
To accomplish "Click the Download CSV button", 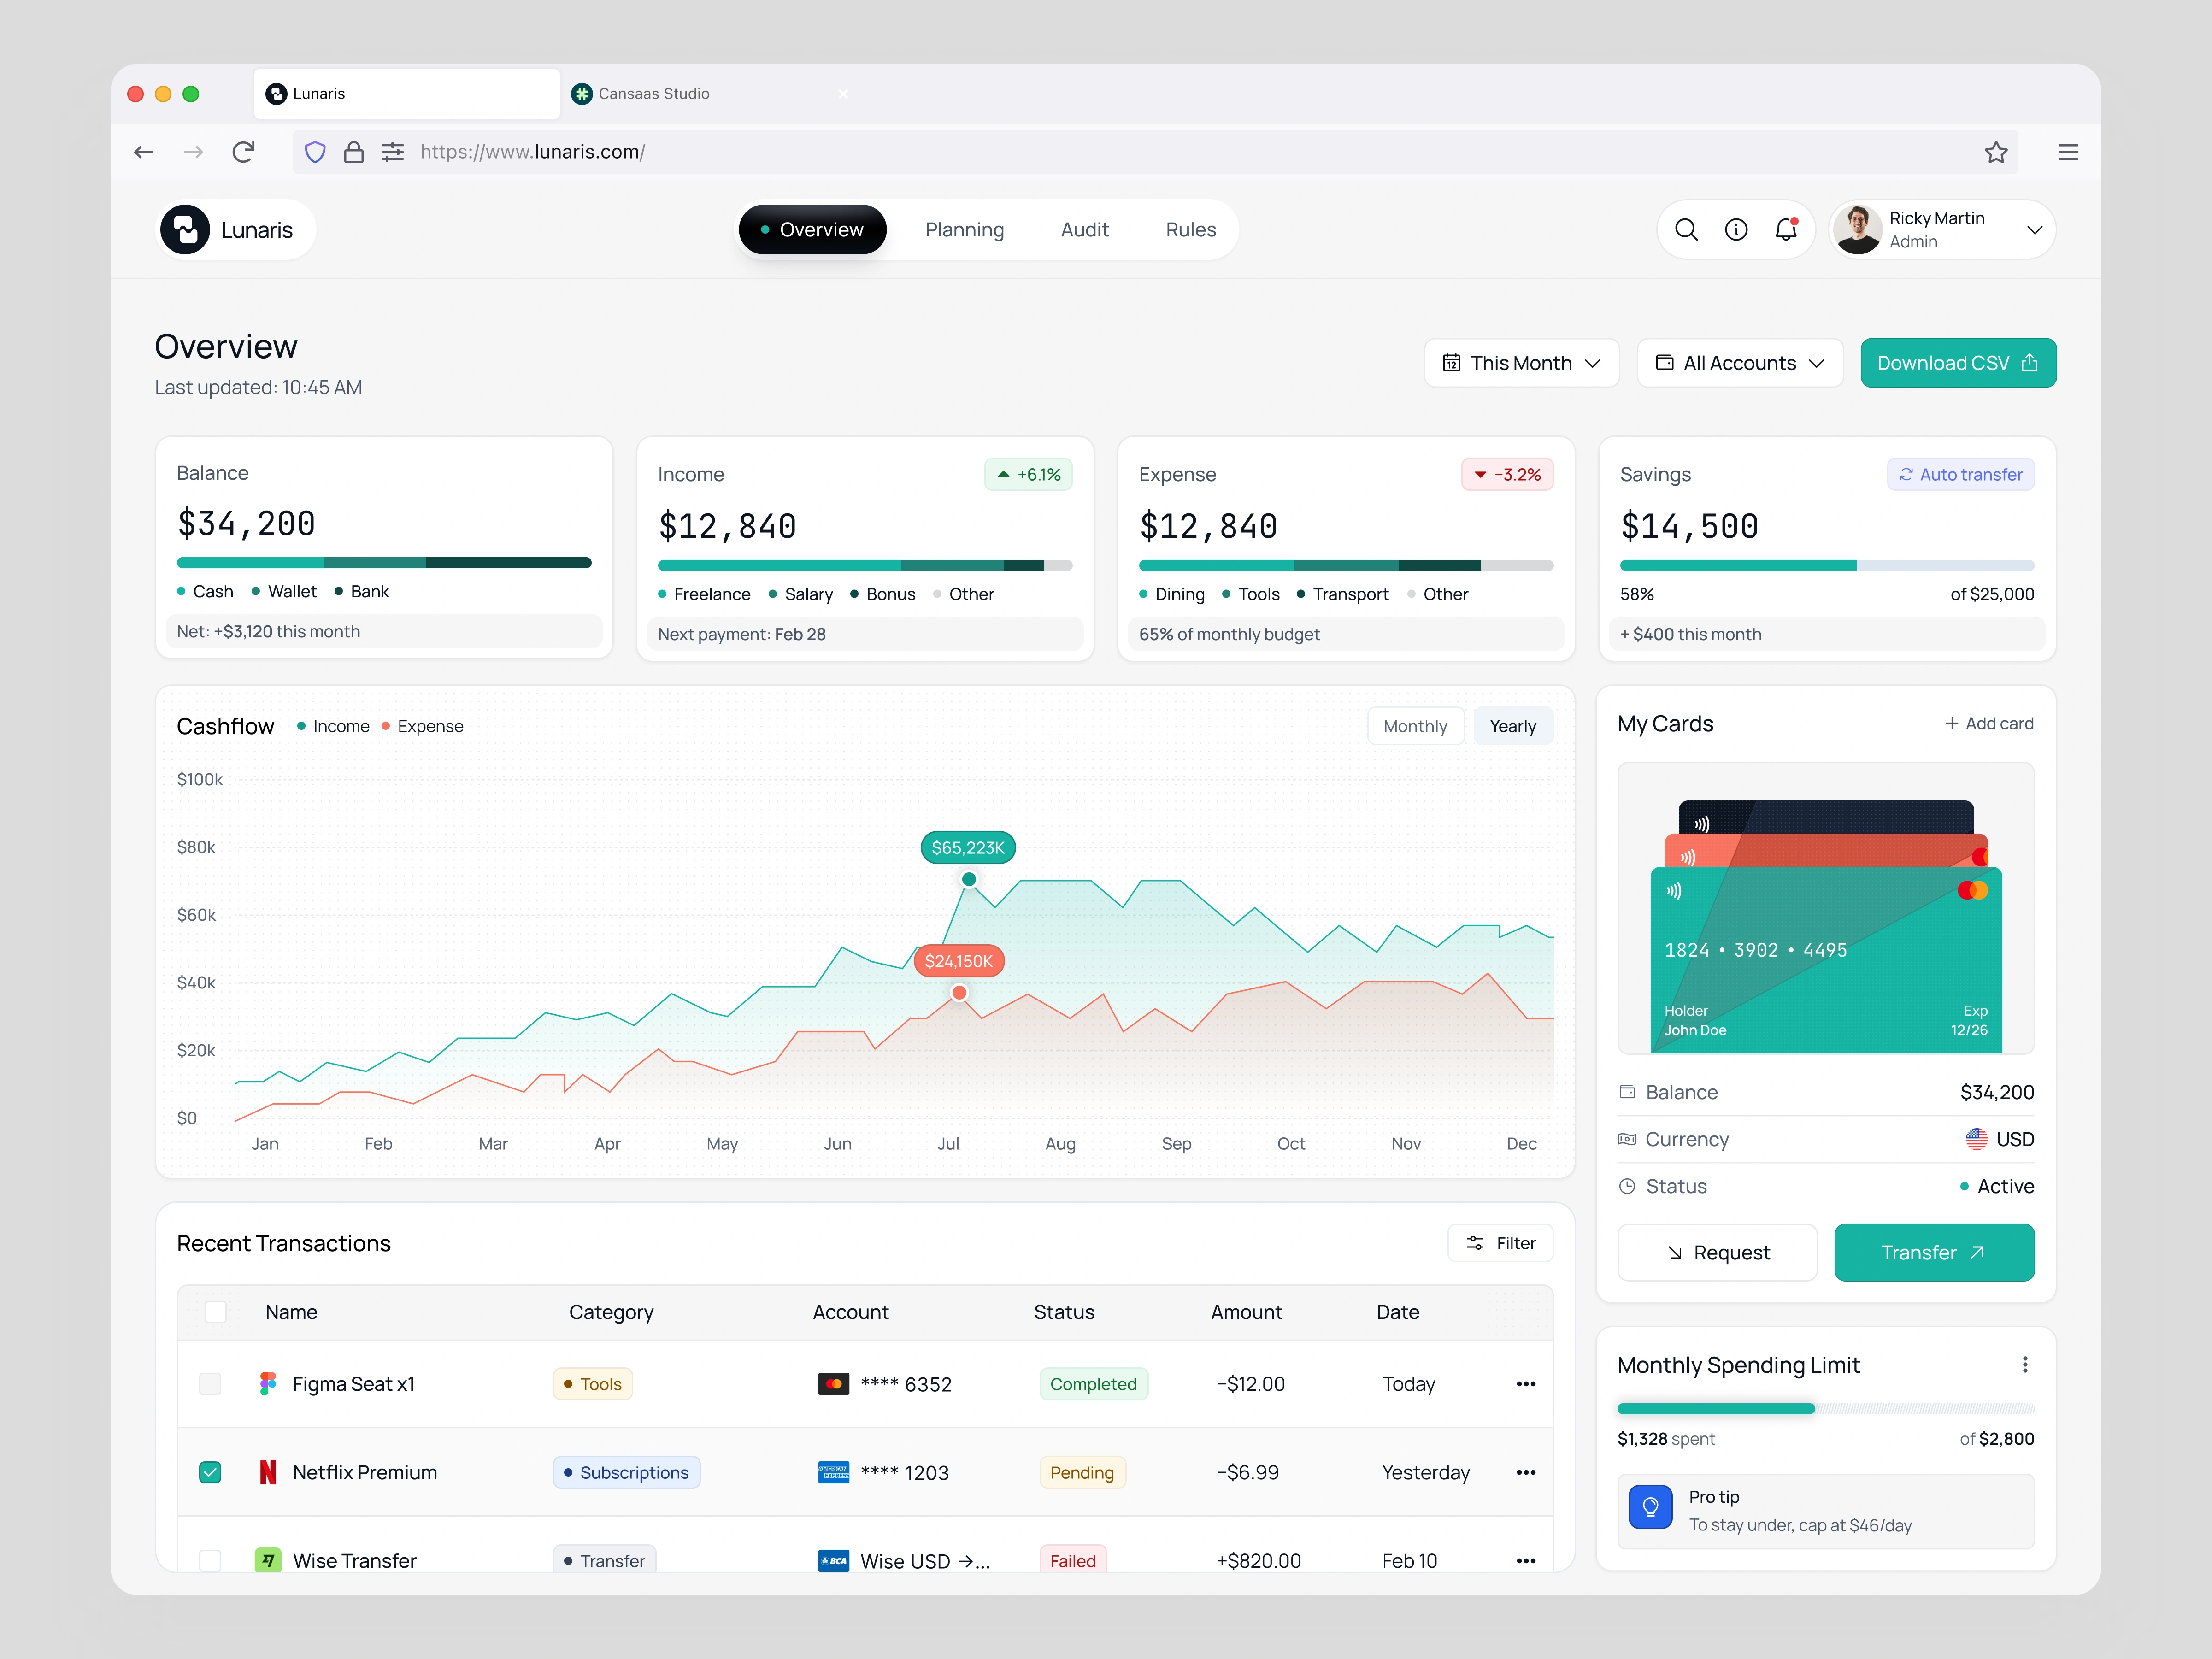I will click(x=1957, y=363).
